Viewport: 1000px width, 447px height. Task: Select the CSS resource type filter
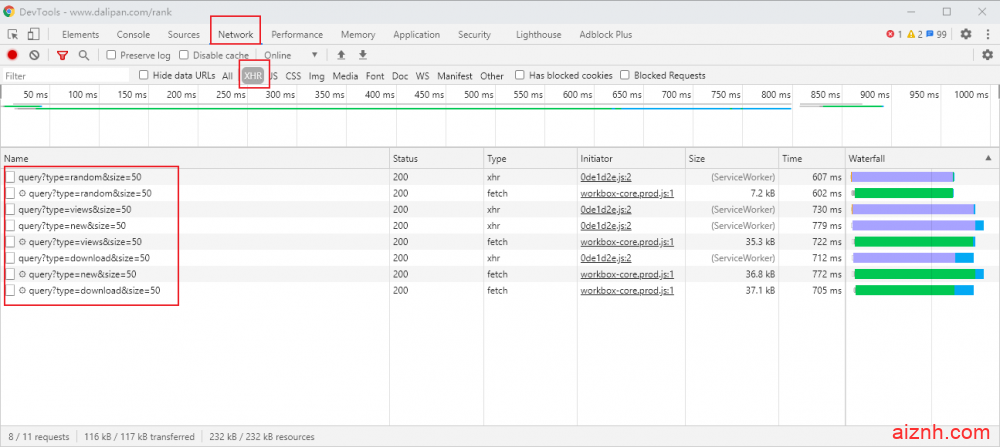(293, 75)
